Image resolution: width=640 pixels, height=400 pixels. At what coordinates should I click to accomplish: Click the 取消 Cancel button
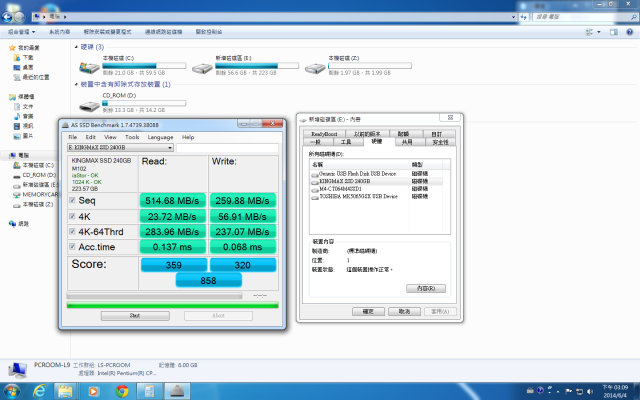[404, 311]
